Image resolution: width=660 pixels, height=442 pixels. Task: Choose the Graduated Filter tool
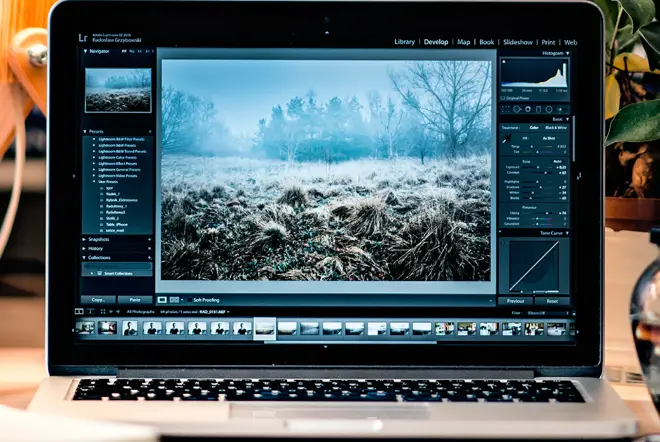coord(538,109)
